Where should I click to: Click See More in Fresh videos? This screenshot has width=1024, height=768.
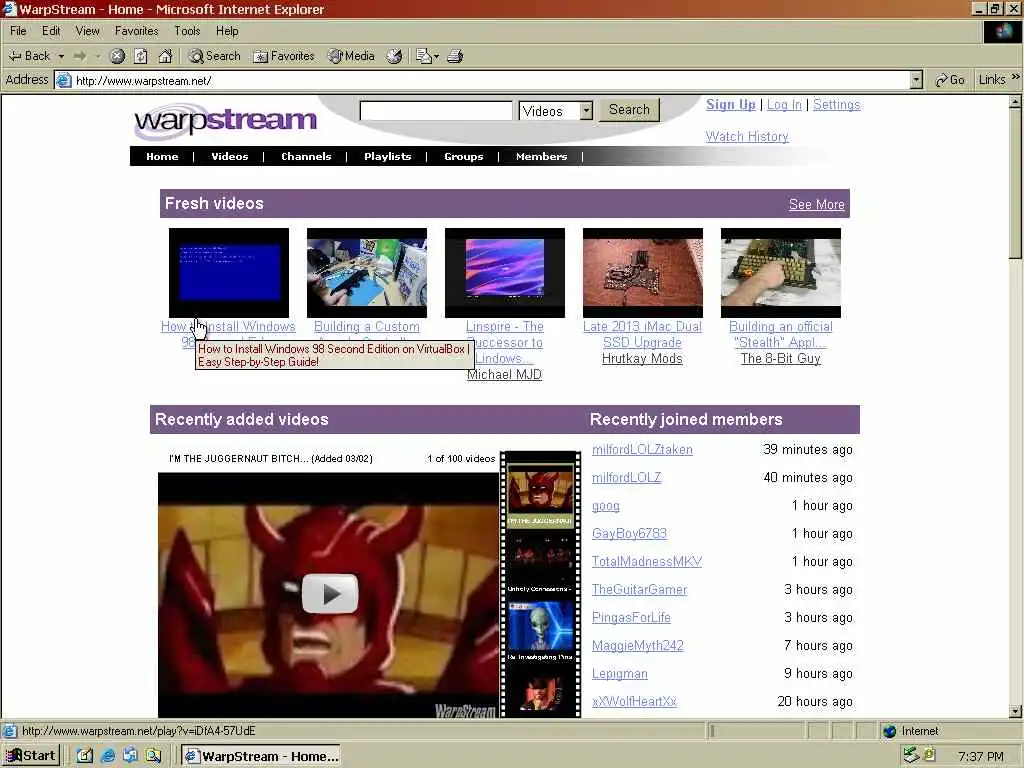pyautogui.click(x=816, y=204)
